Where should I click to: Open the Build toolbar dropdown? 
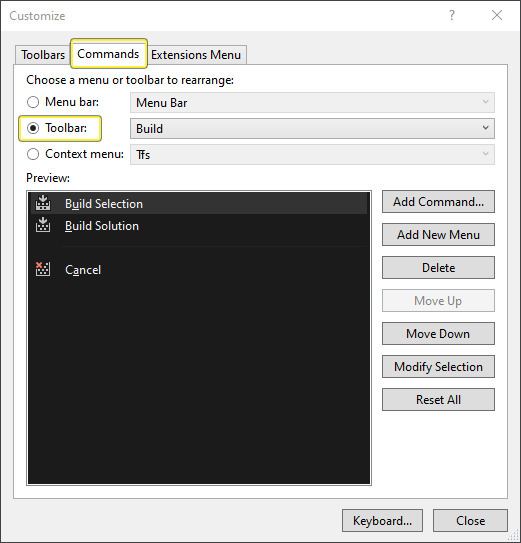pyautogui.click(x=312, y=128)
